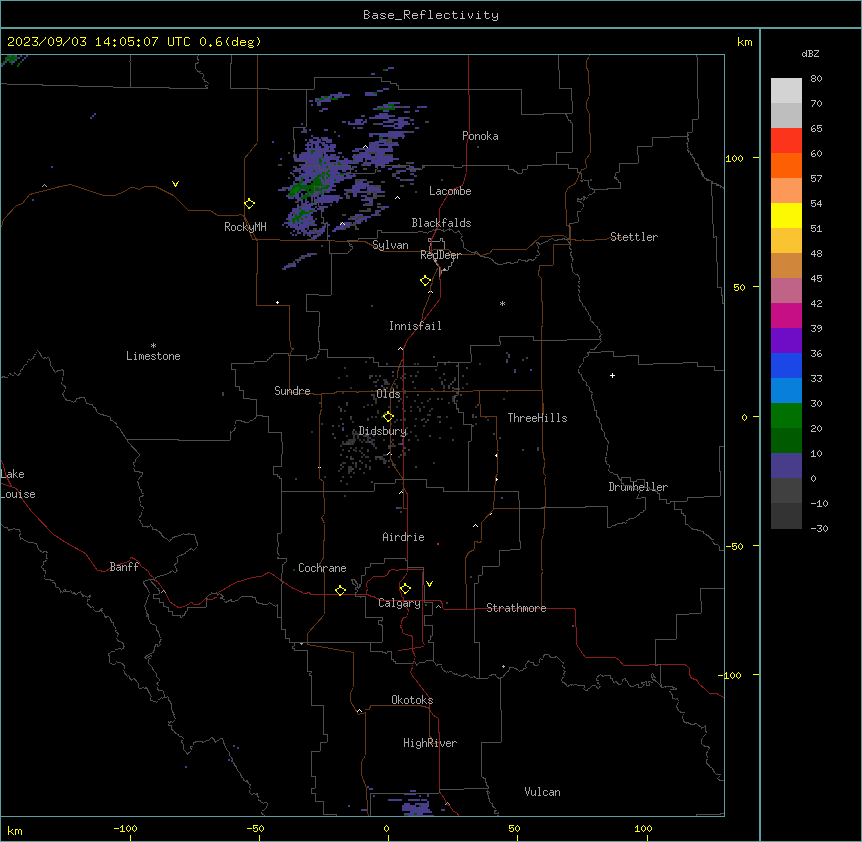Click the -100 tick label on bottom axis
This screenshot has height=842, width=862.
click(125, 828)
